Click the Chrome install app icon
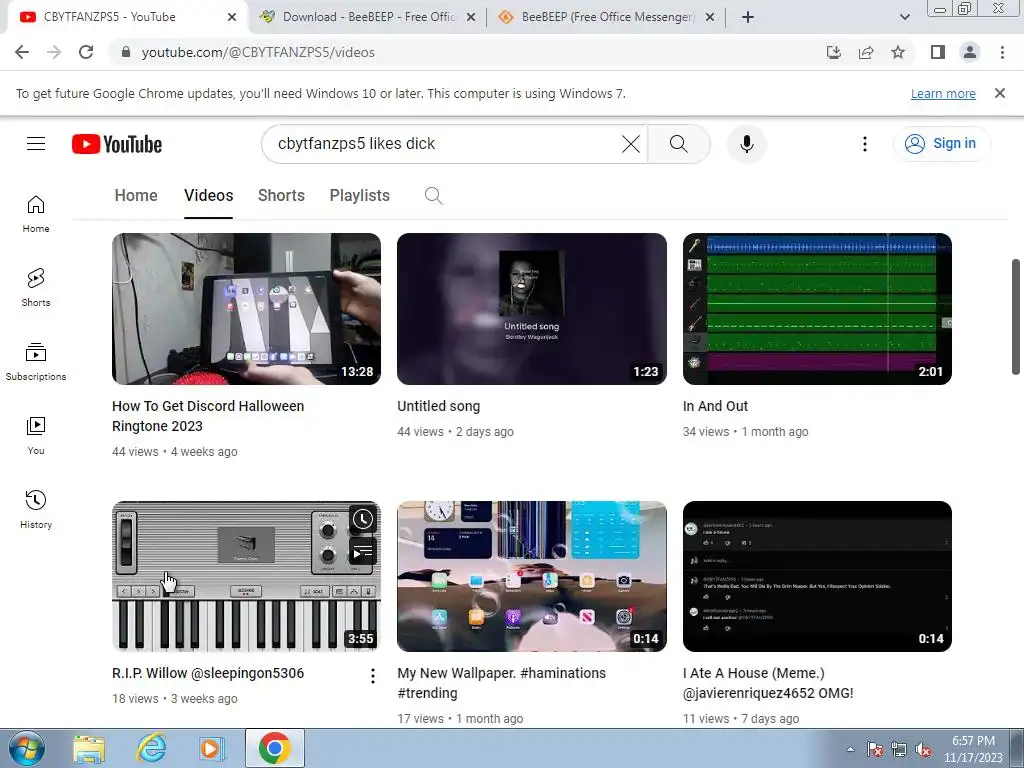 834,52
